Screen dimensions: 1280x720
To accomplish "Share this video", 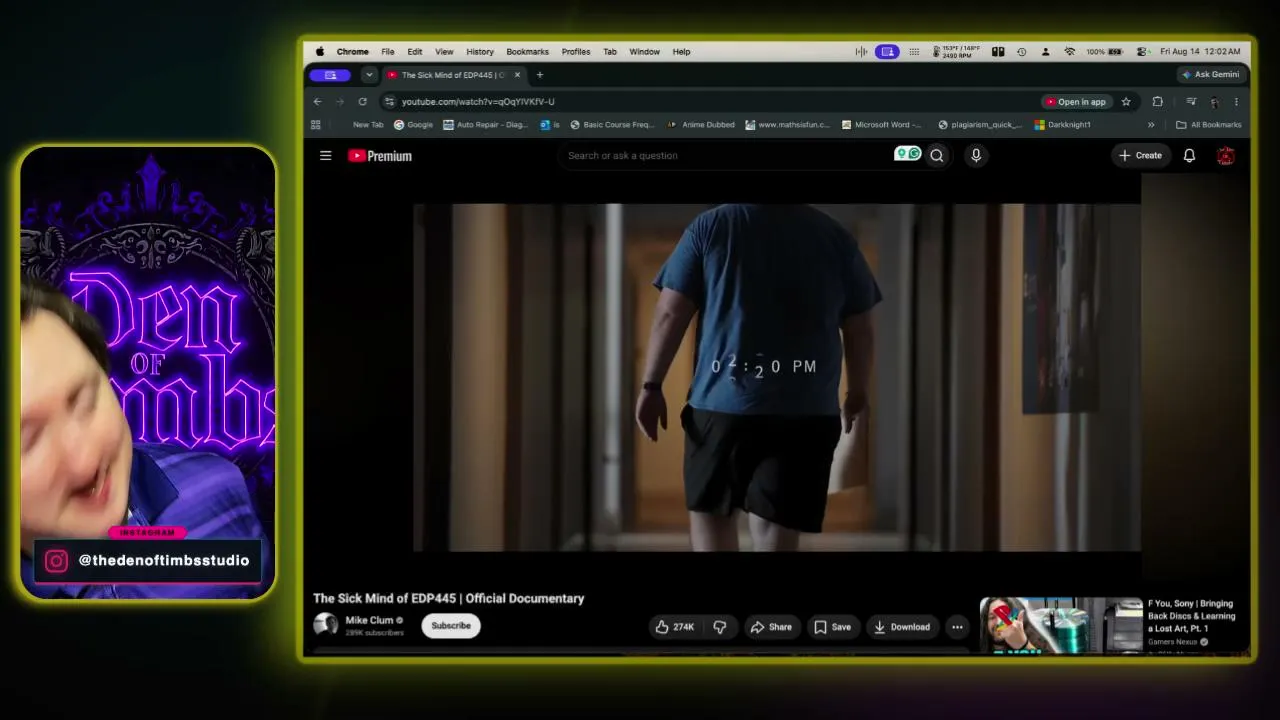I will click(x=771, y=627).
